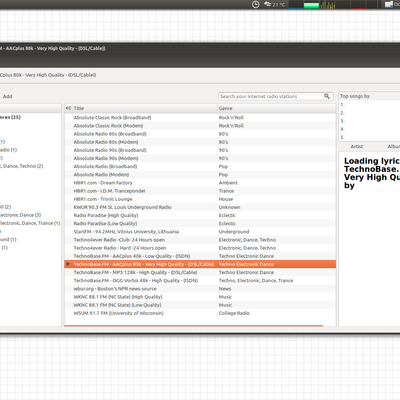400x400 pixels.
Task: Click the search magnifier icon
Action: 327,96
